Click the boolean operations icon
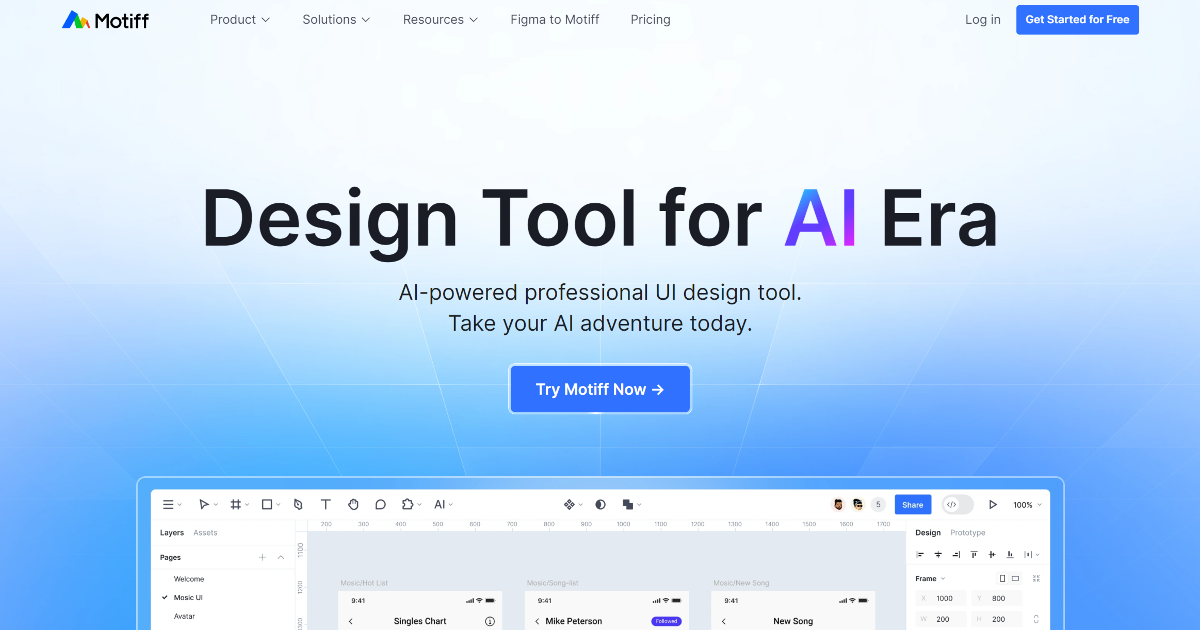 (x=629, y=504)
